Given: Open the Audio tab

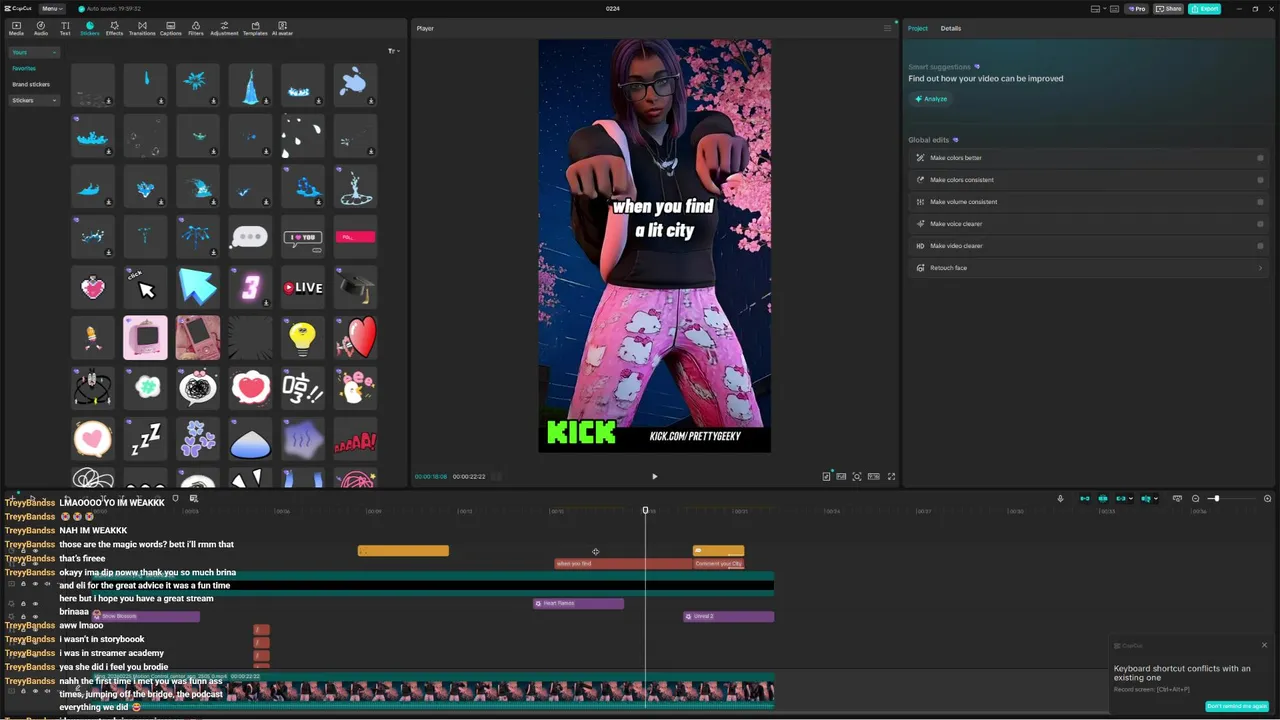Looking at the screenshot, I should coord(41,28).
